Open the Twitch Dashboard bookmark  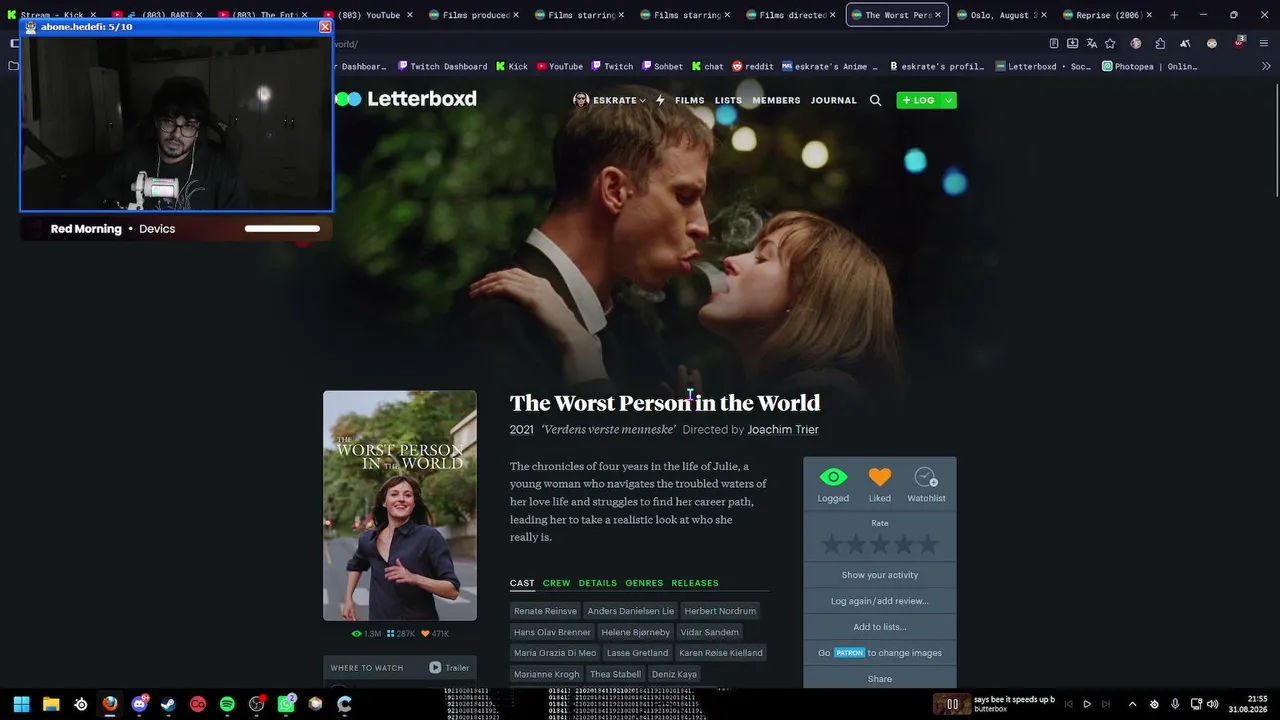[442, 67]
